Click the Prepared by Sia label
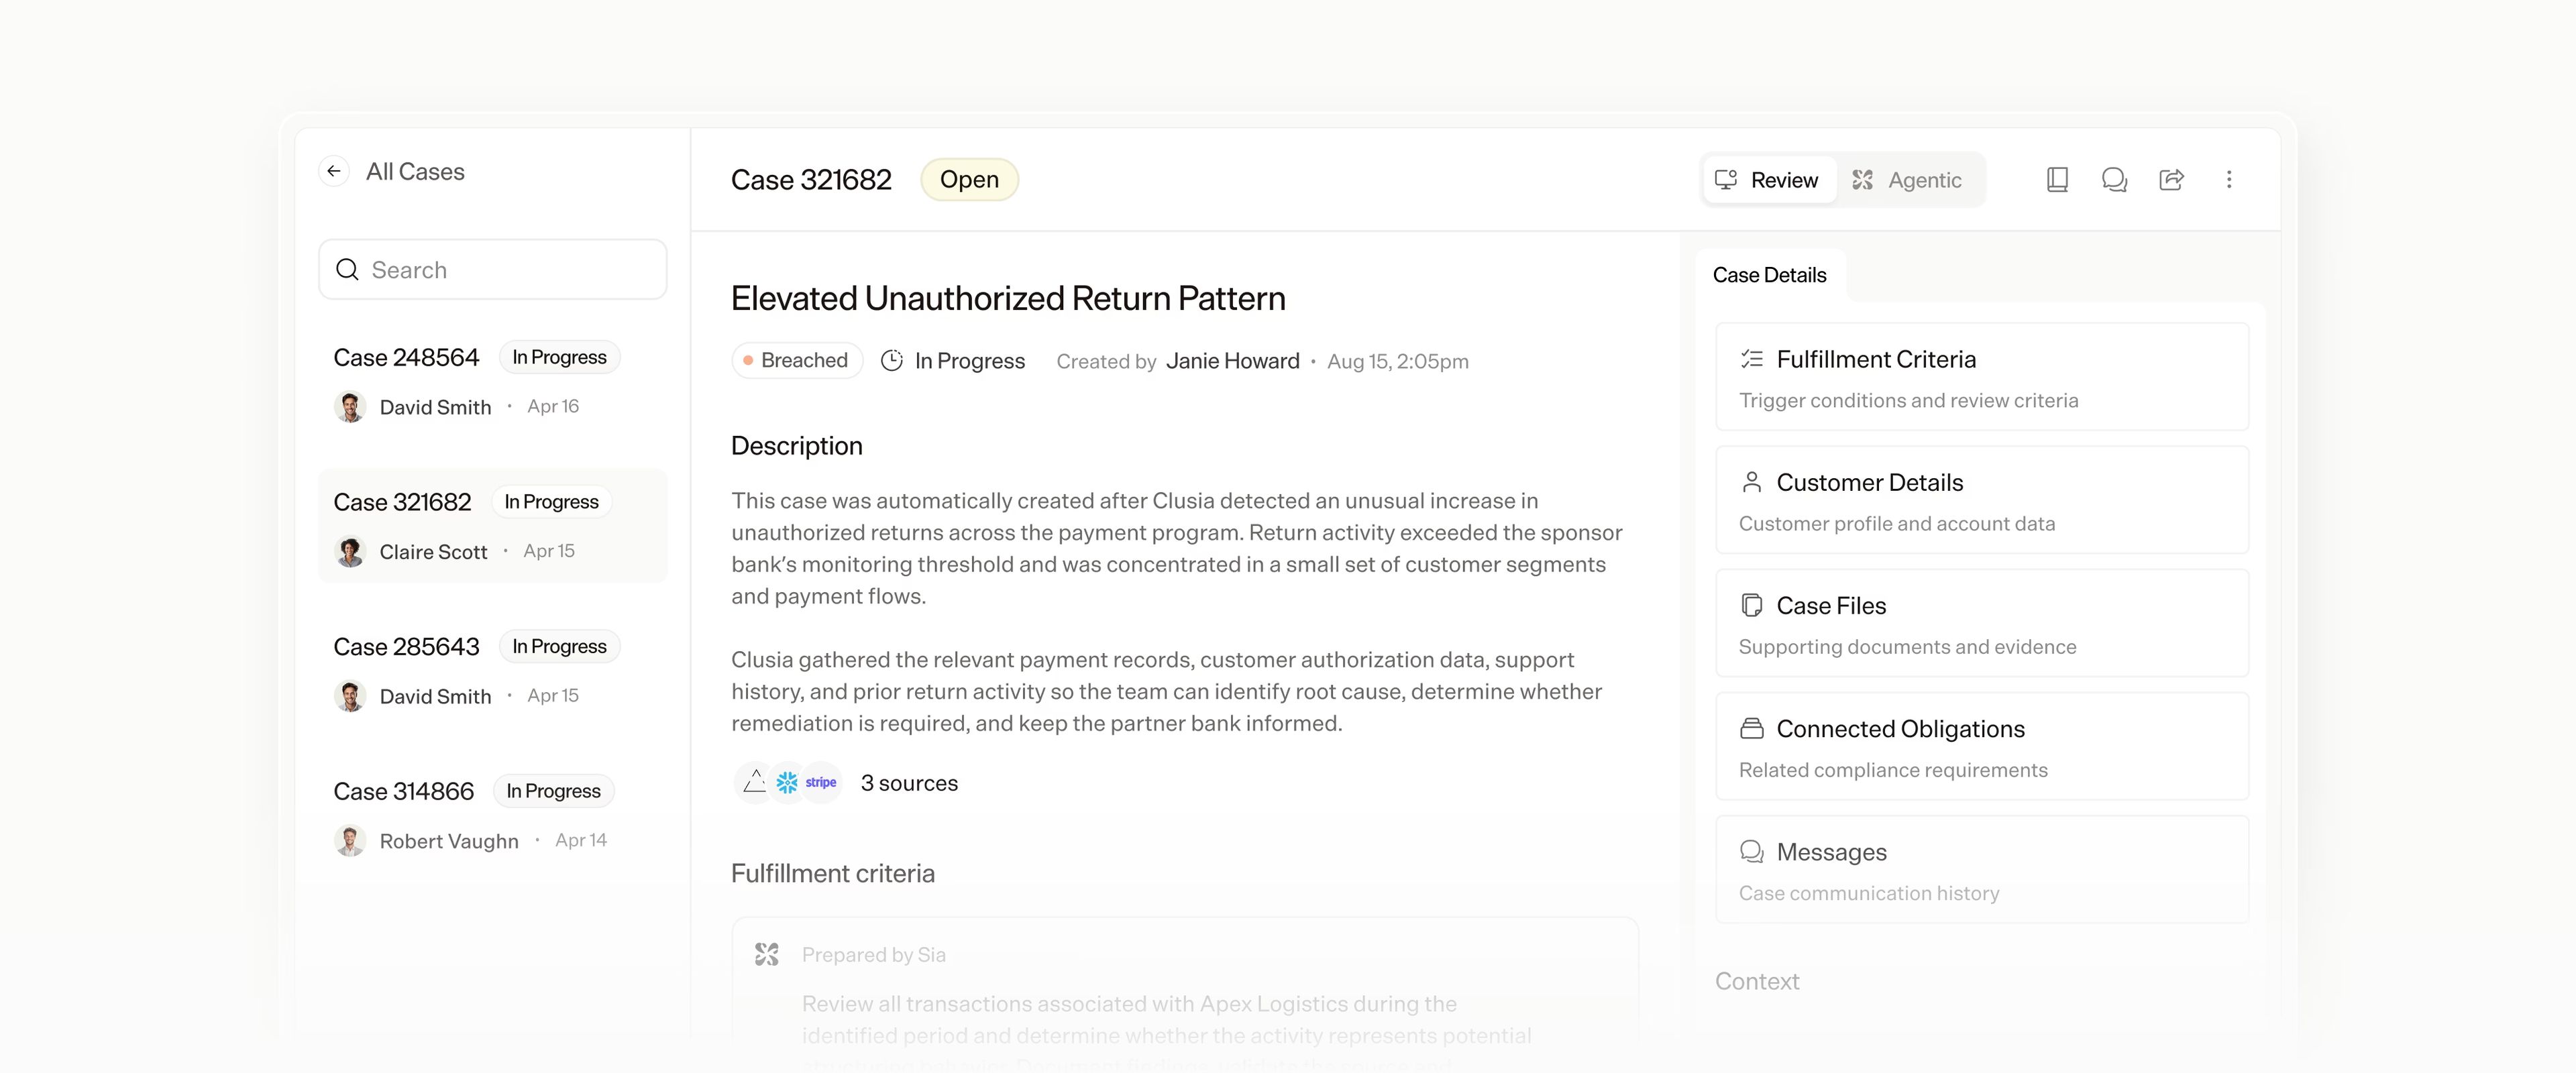 [874, 955]
